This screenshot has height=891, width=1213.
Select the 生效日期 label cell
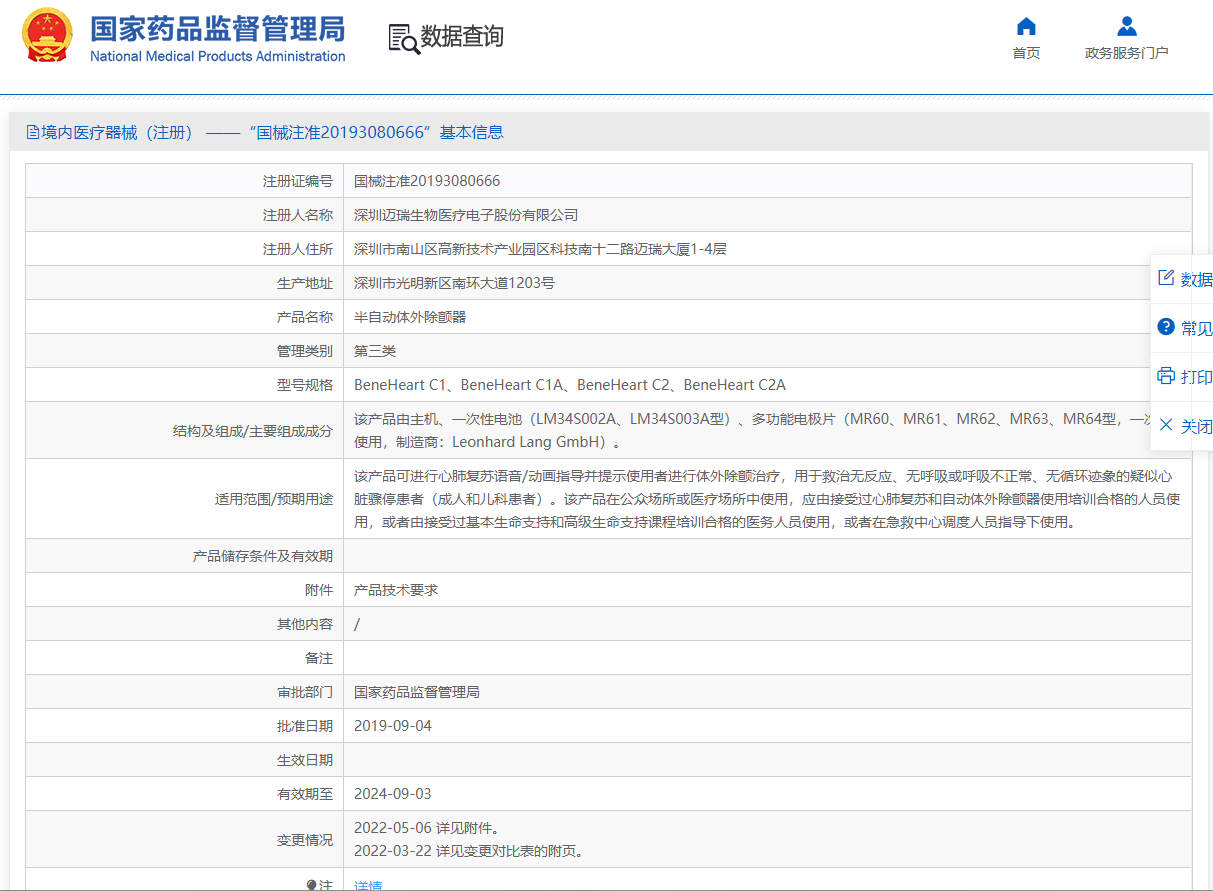(x=185, y=760)
